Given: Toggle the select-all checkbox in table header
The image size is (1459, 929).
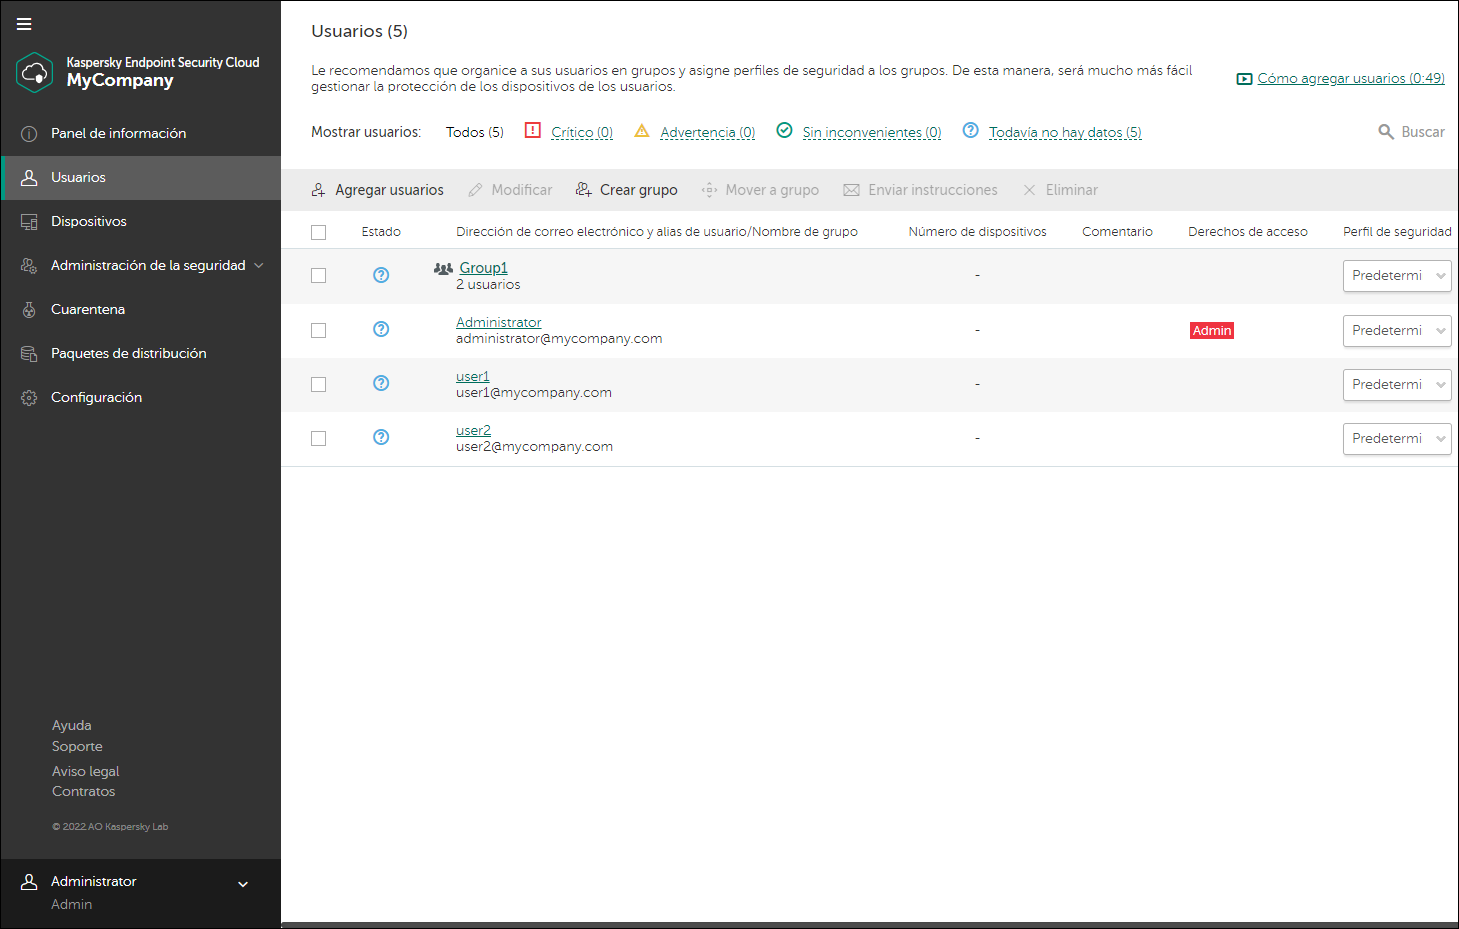Looking at the screenshot, I should [x=319, y=233].
